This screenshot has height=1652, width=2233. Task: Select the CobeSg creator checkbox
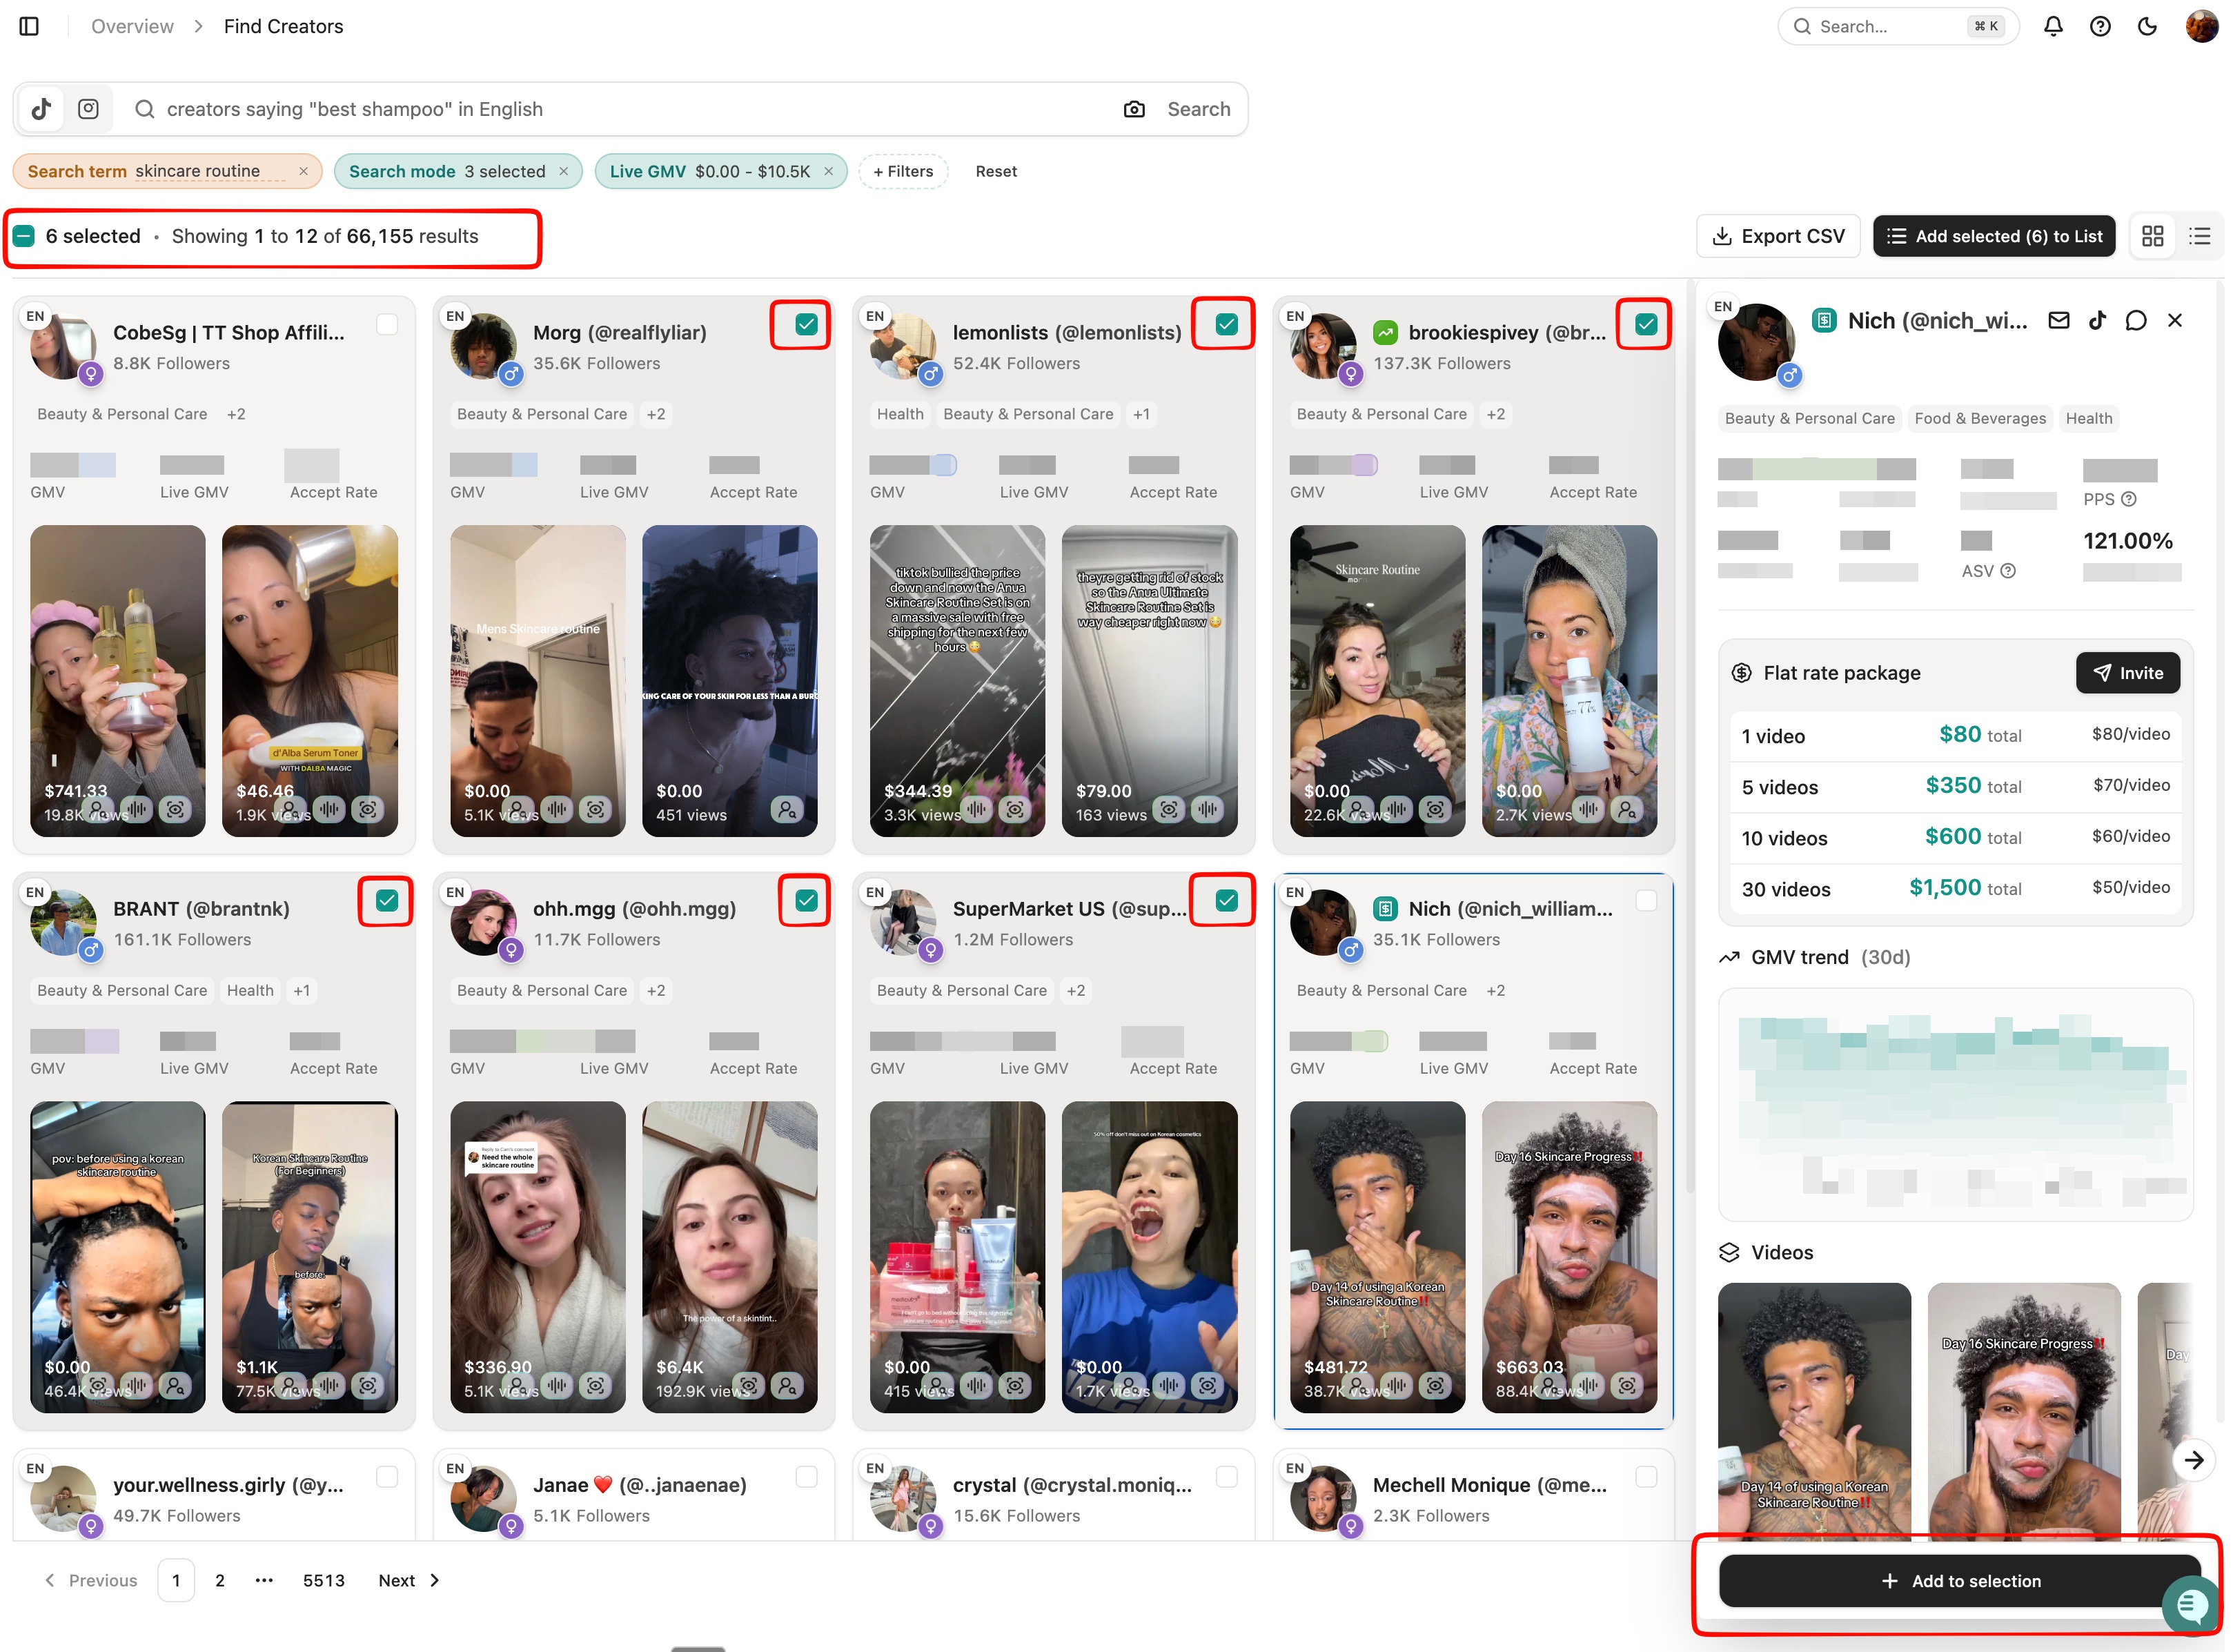coord(387,324)
